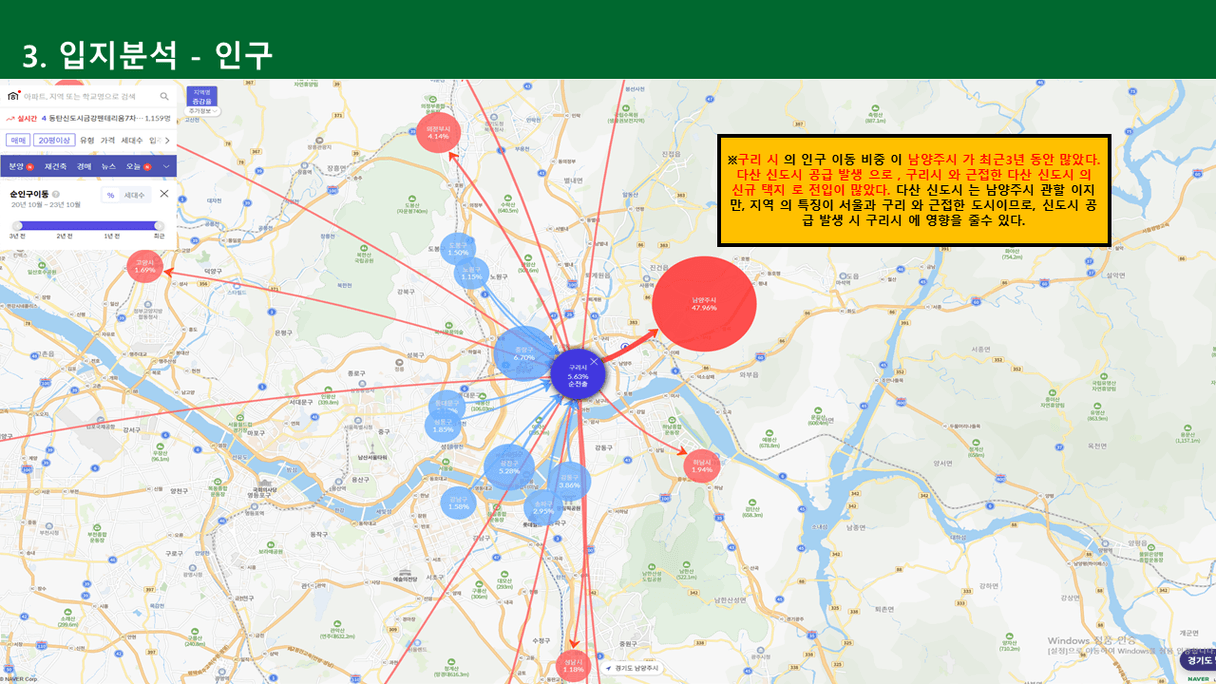This screenshot has height=684, width=1216.
Task: Select the 강남구 1.58% blue bubble
Action: 458,503
